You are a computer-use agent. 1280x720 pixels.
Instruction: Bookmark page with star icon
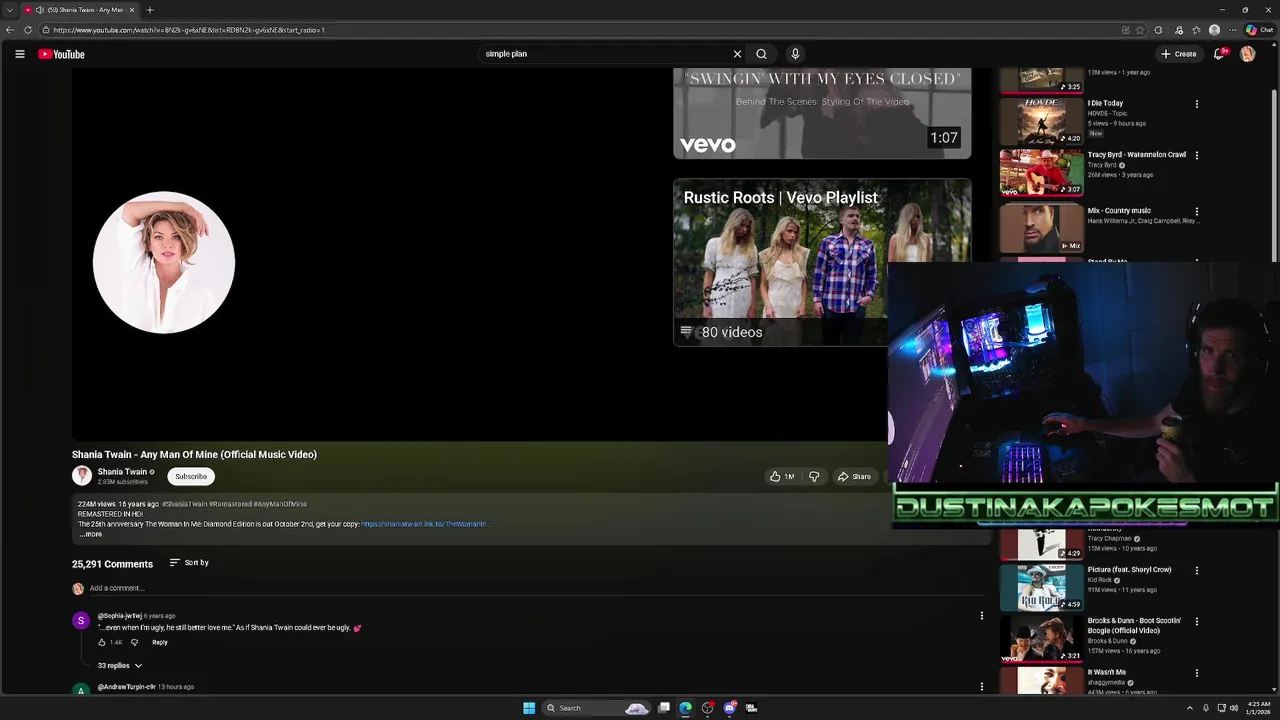pyautogui.click(x=1140, y=30)
